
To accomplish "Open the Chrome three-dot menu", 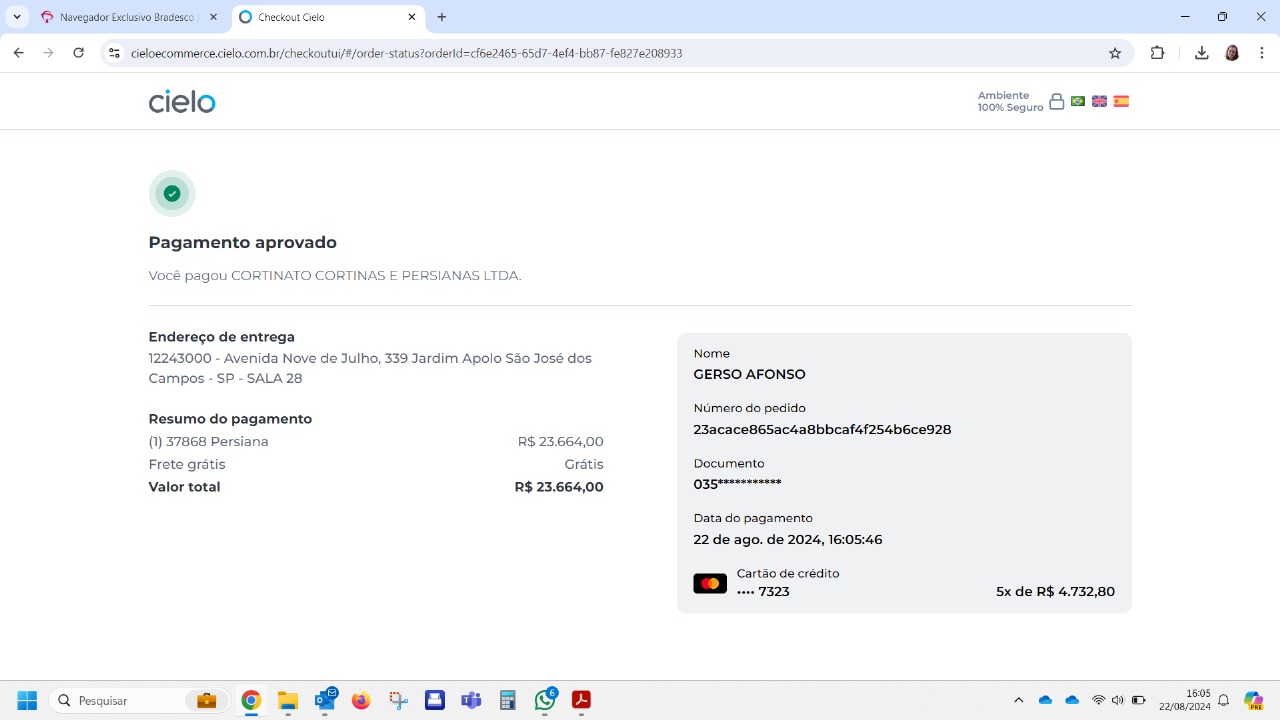I will (x=1262, y=53).
